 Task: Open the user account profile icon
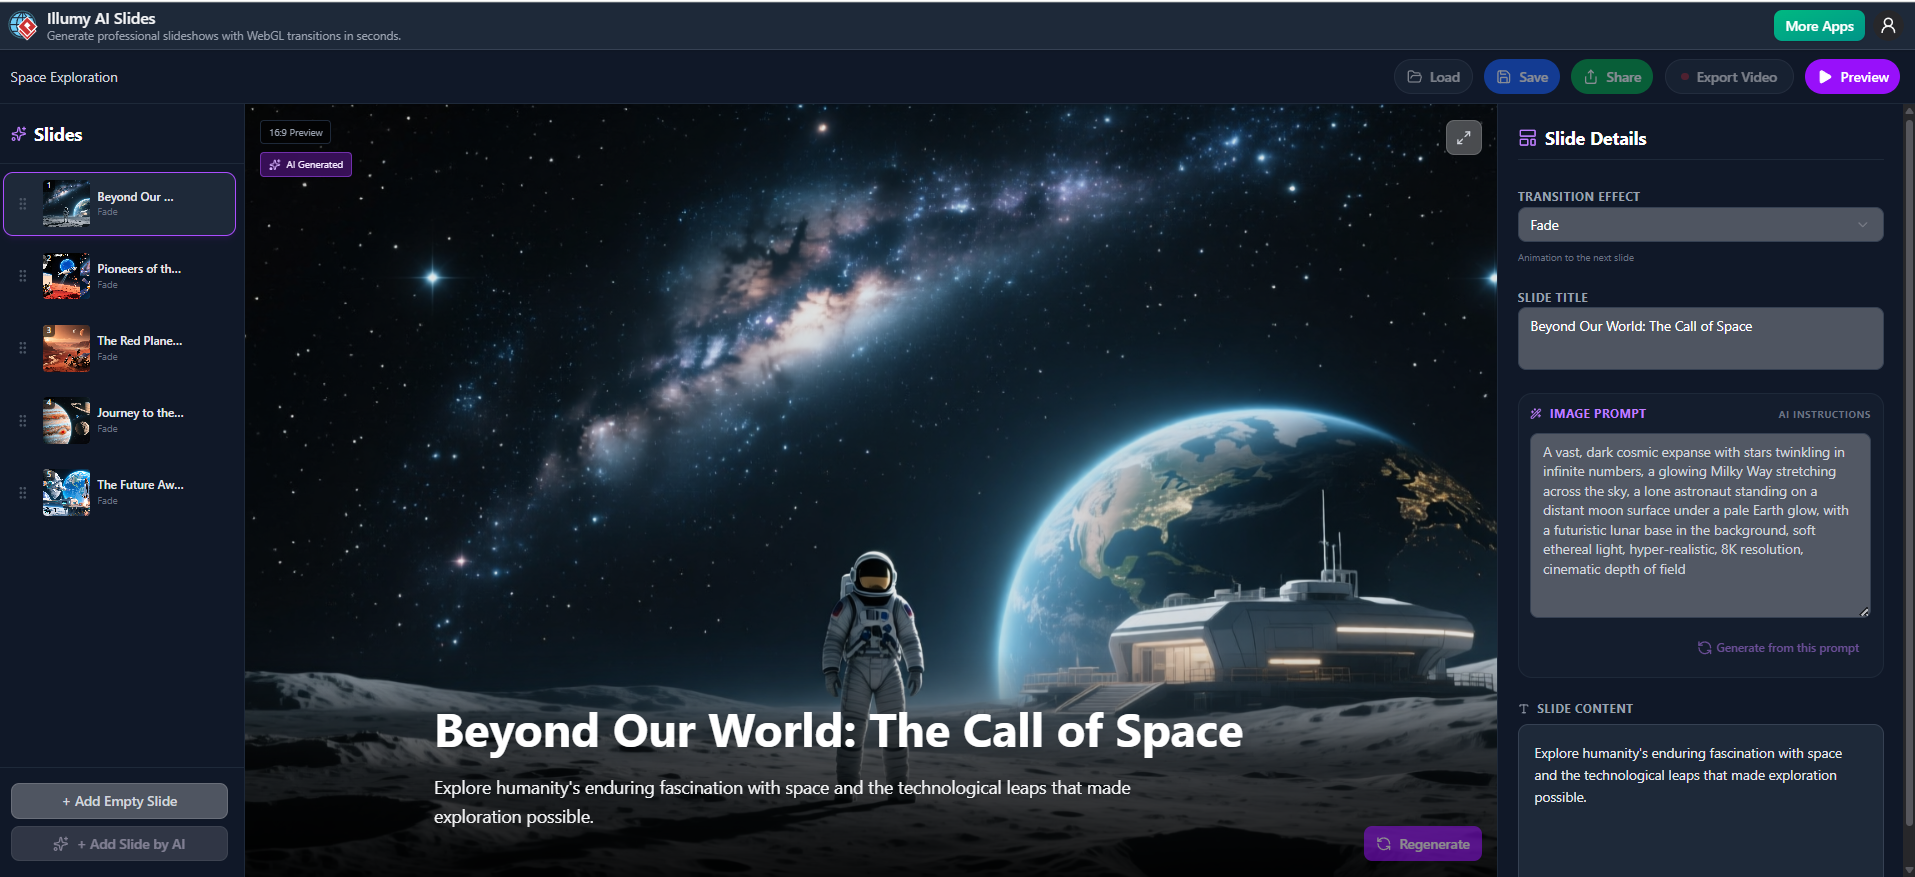click(x=1887, y=26)
